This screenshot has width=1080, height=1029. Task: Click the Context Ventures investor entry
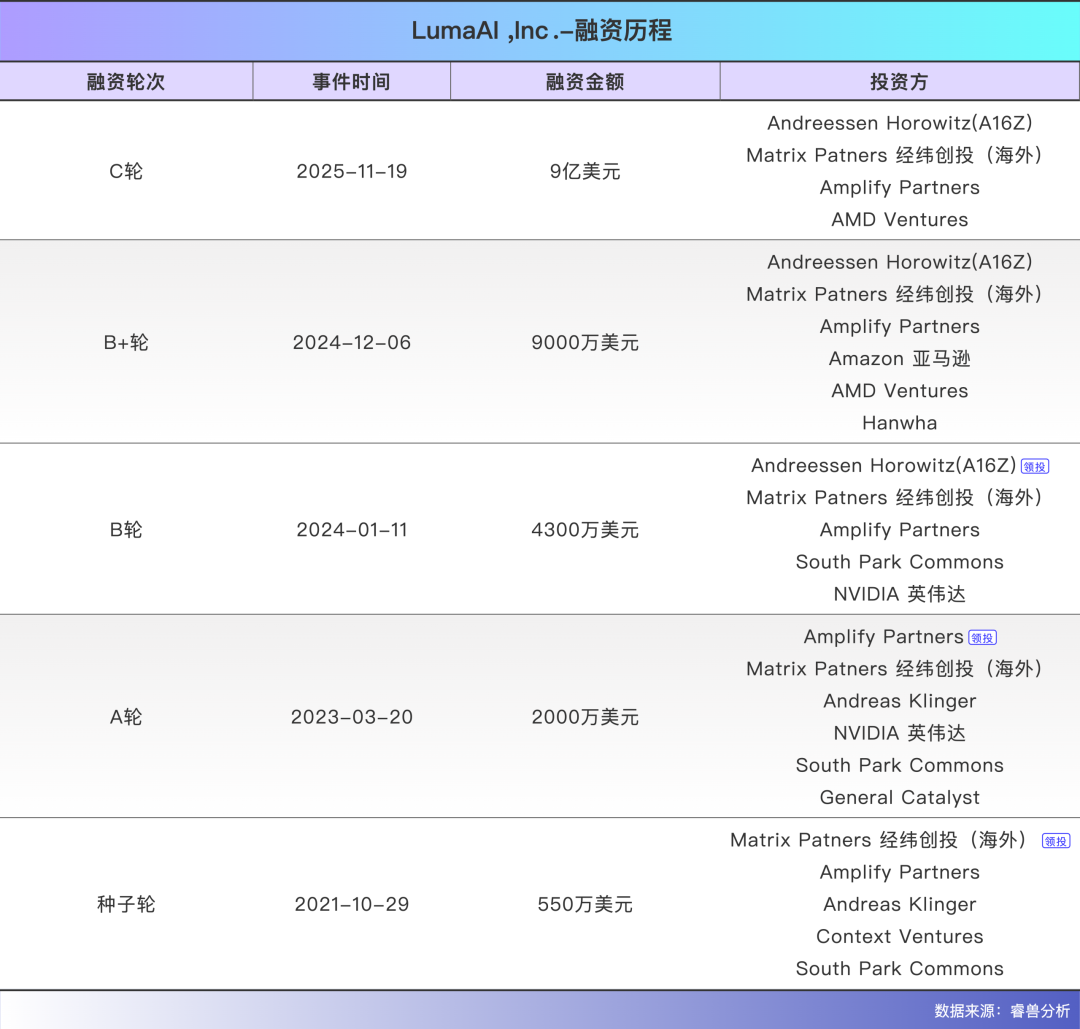point(900,936)
